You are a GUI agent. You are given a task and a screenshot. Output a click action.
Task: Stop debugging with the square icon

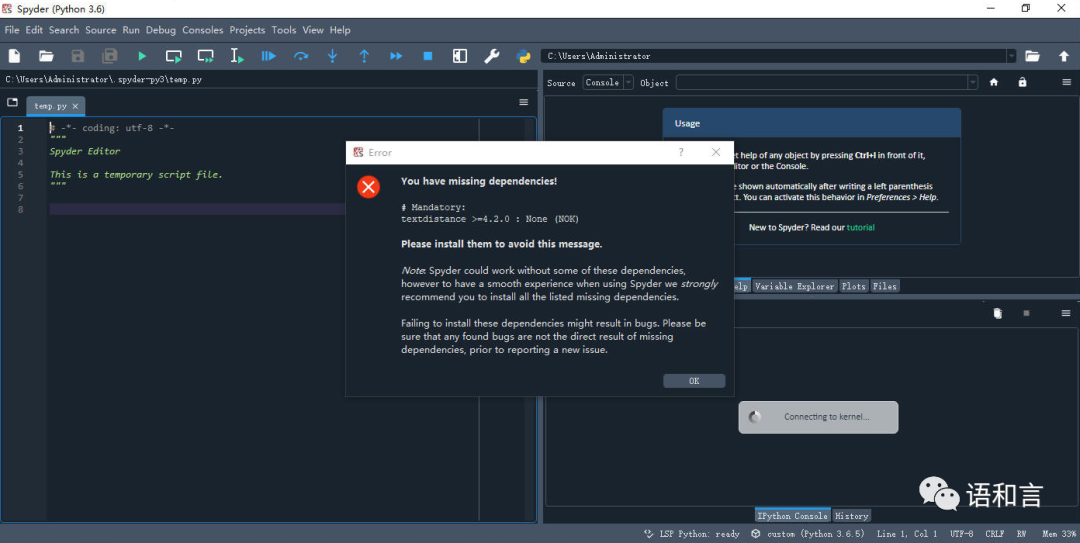click(428, 56)
